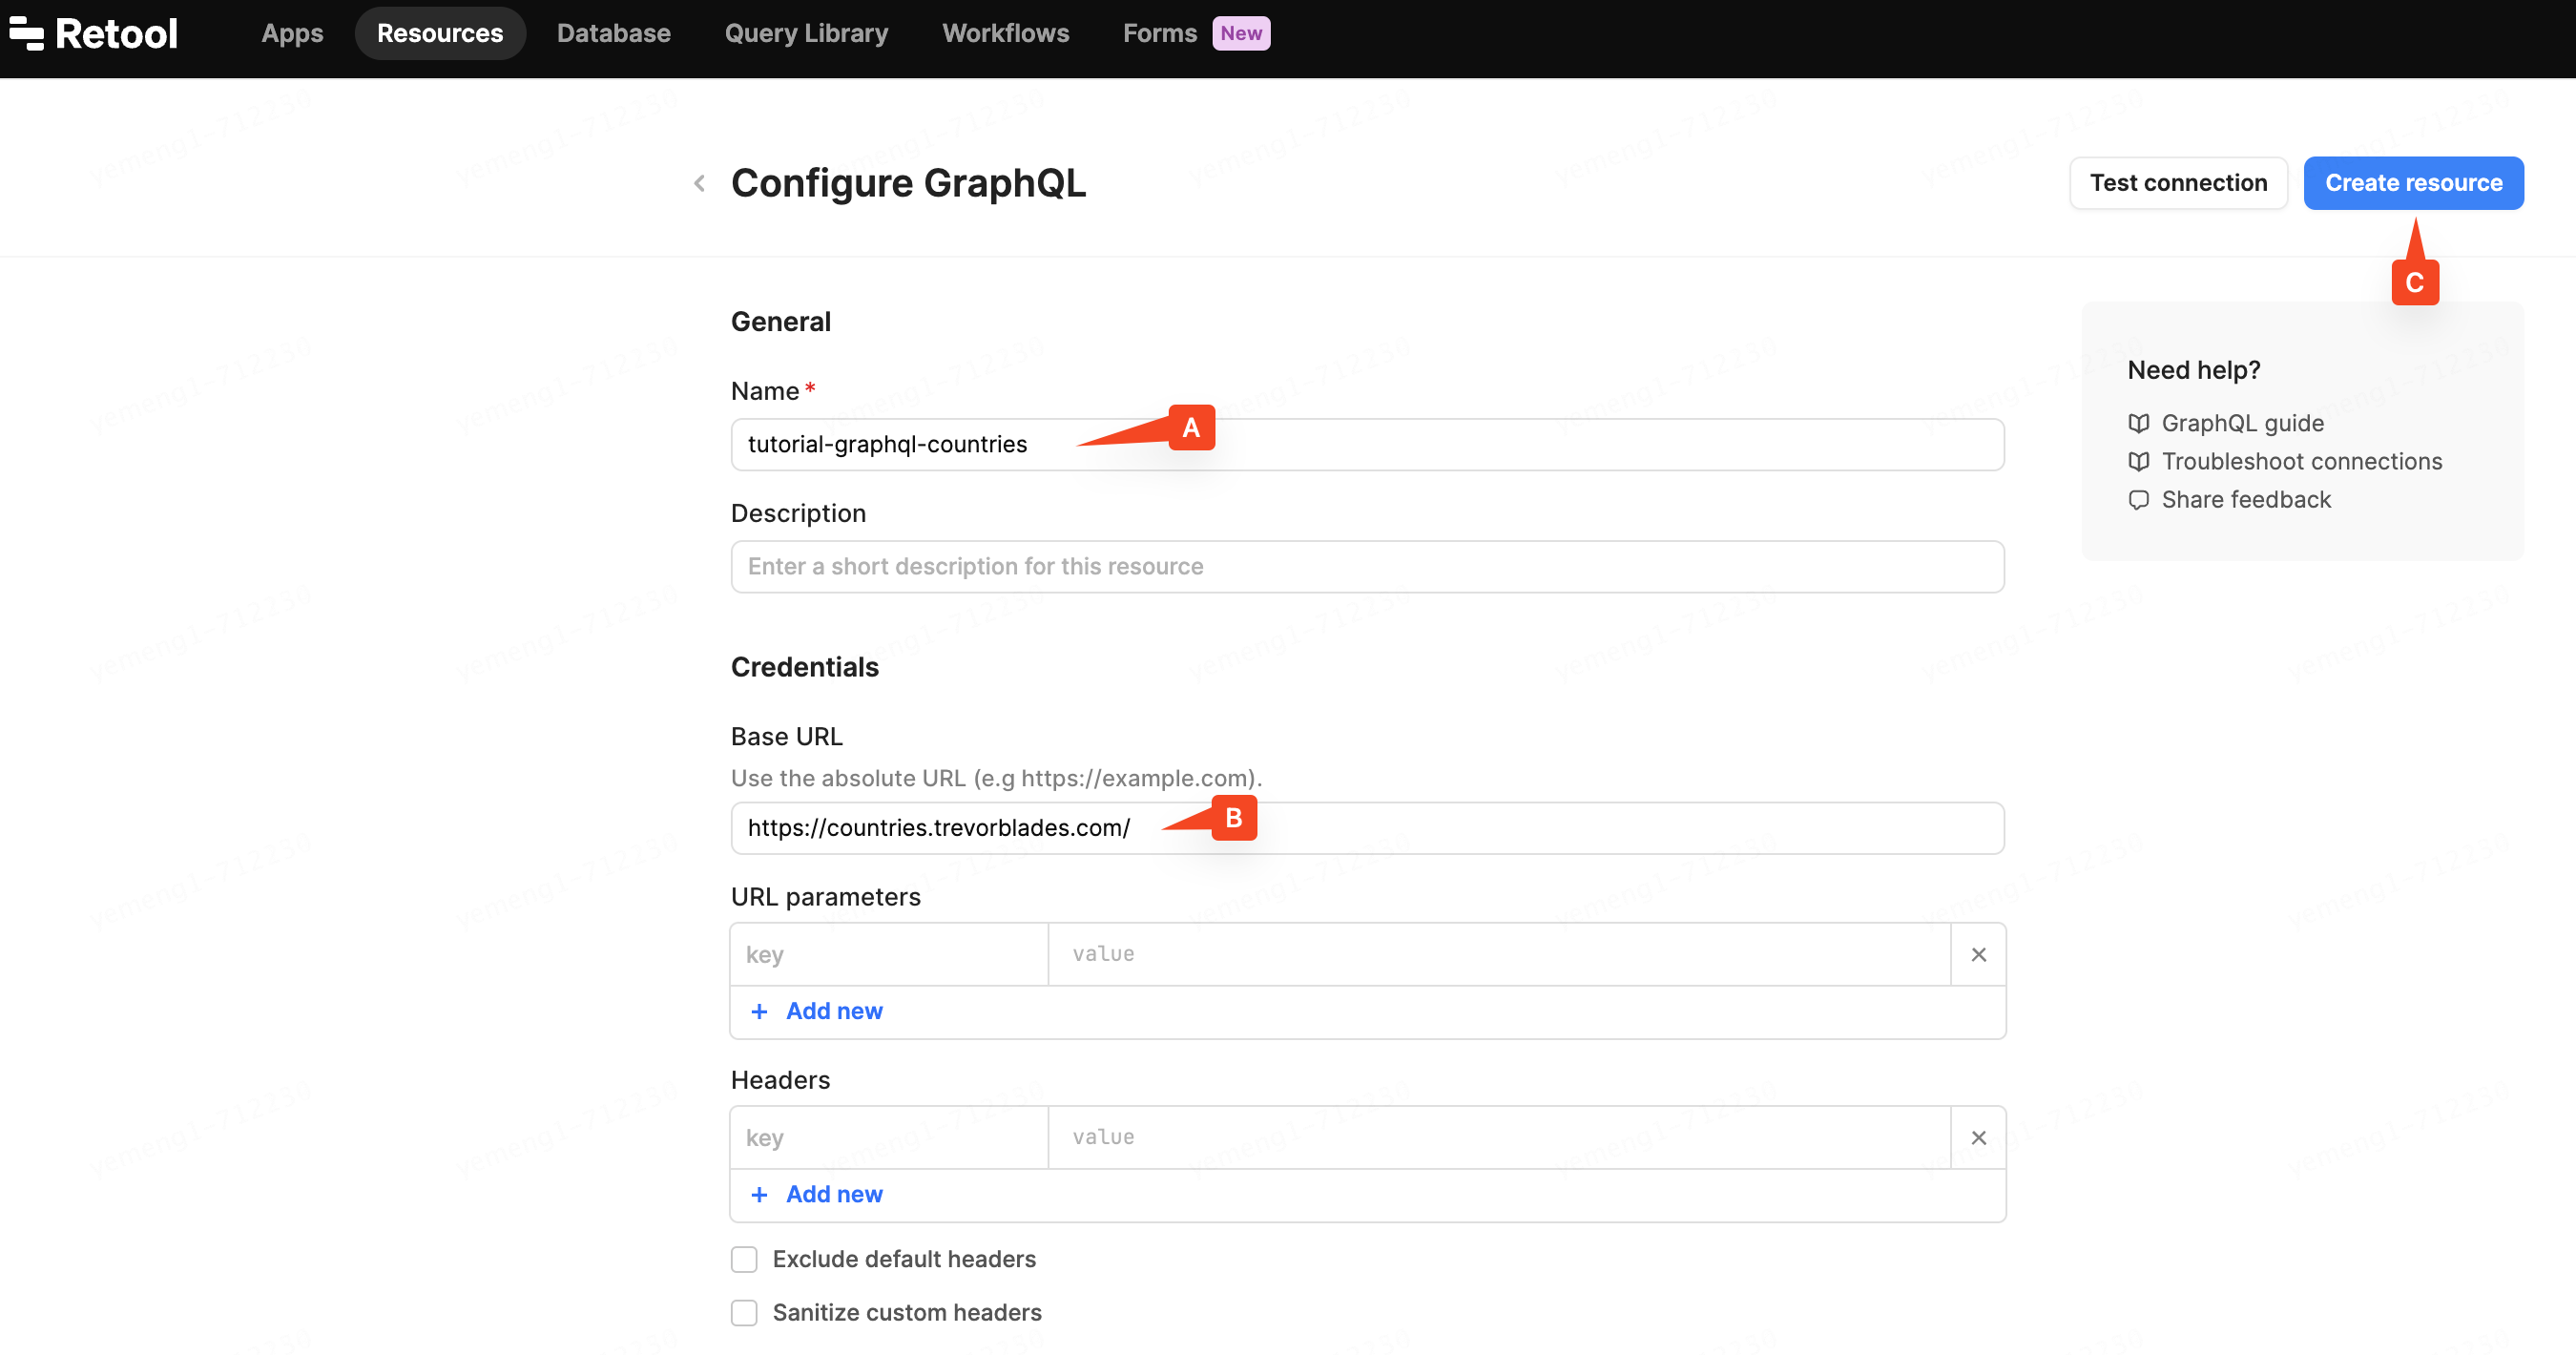
Task: Remove the Headers row with X icon
Action: point(1977,1137)
